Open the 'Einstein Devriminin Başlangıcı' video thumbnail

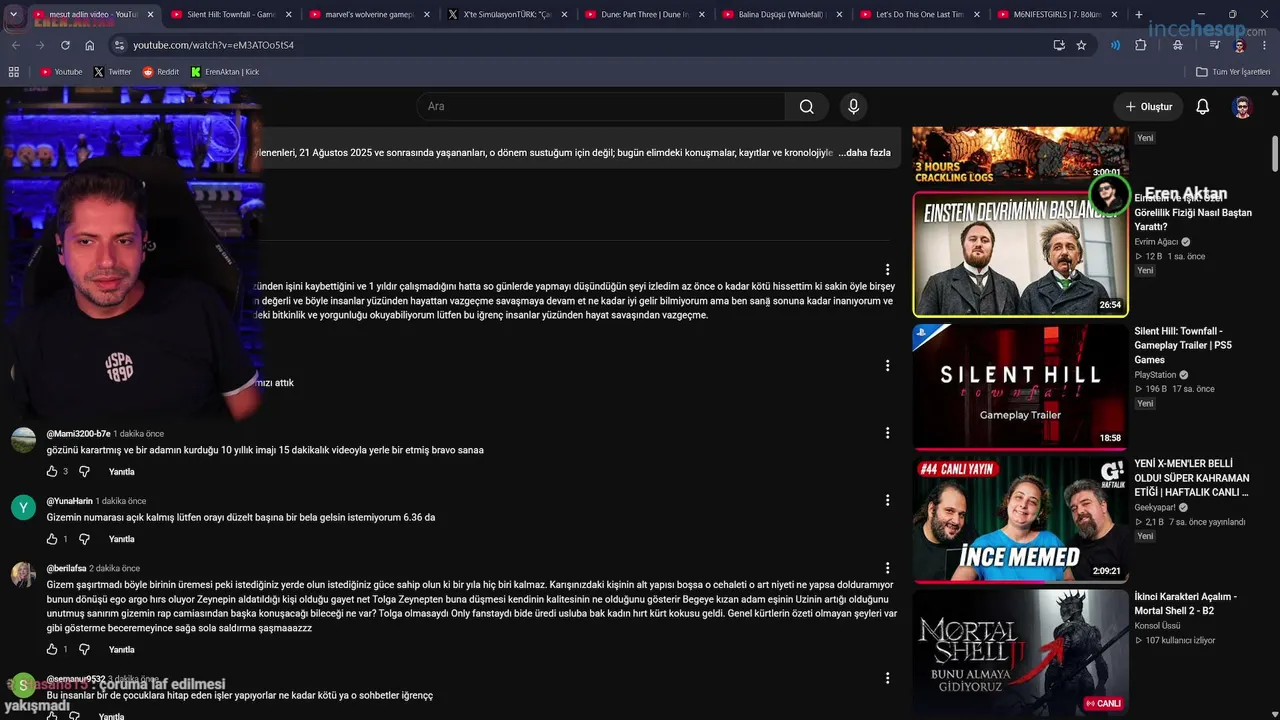[x=1020, y=255]
